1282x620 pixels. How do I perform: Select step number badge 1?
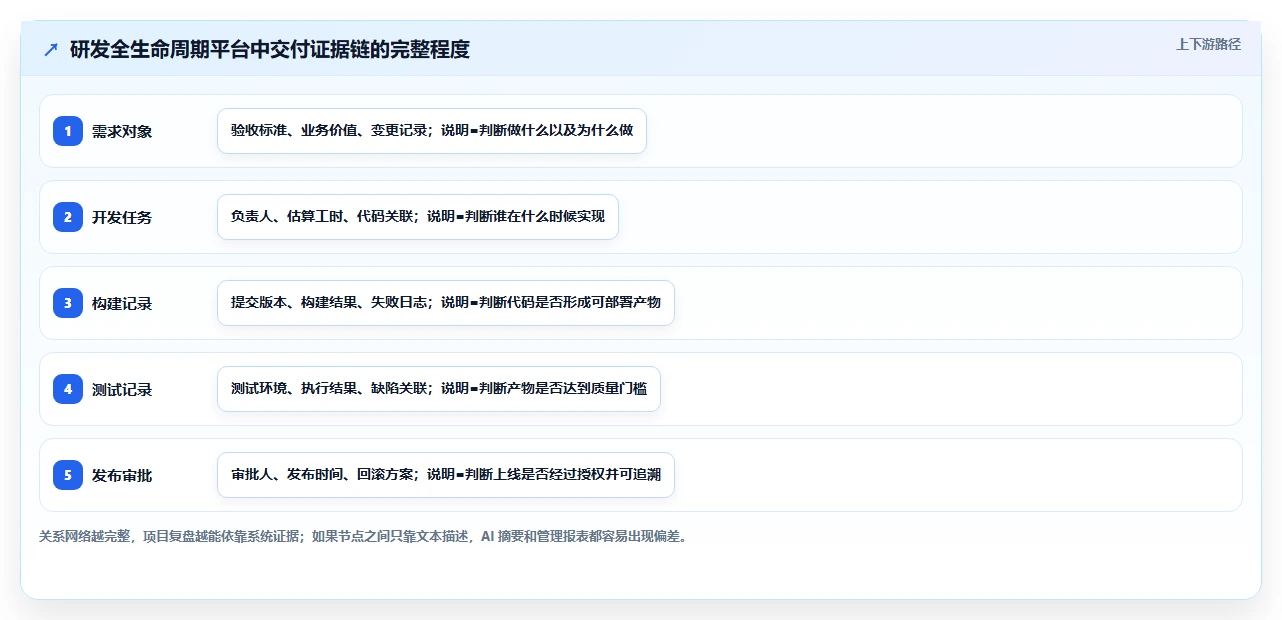[x=68, y=130]
